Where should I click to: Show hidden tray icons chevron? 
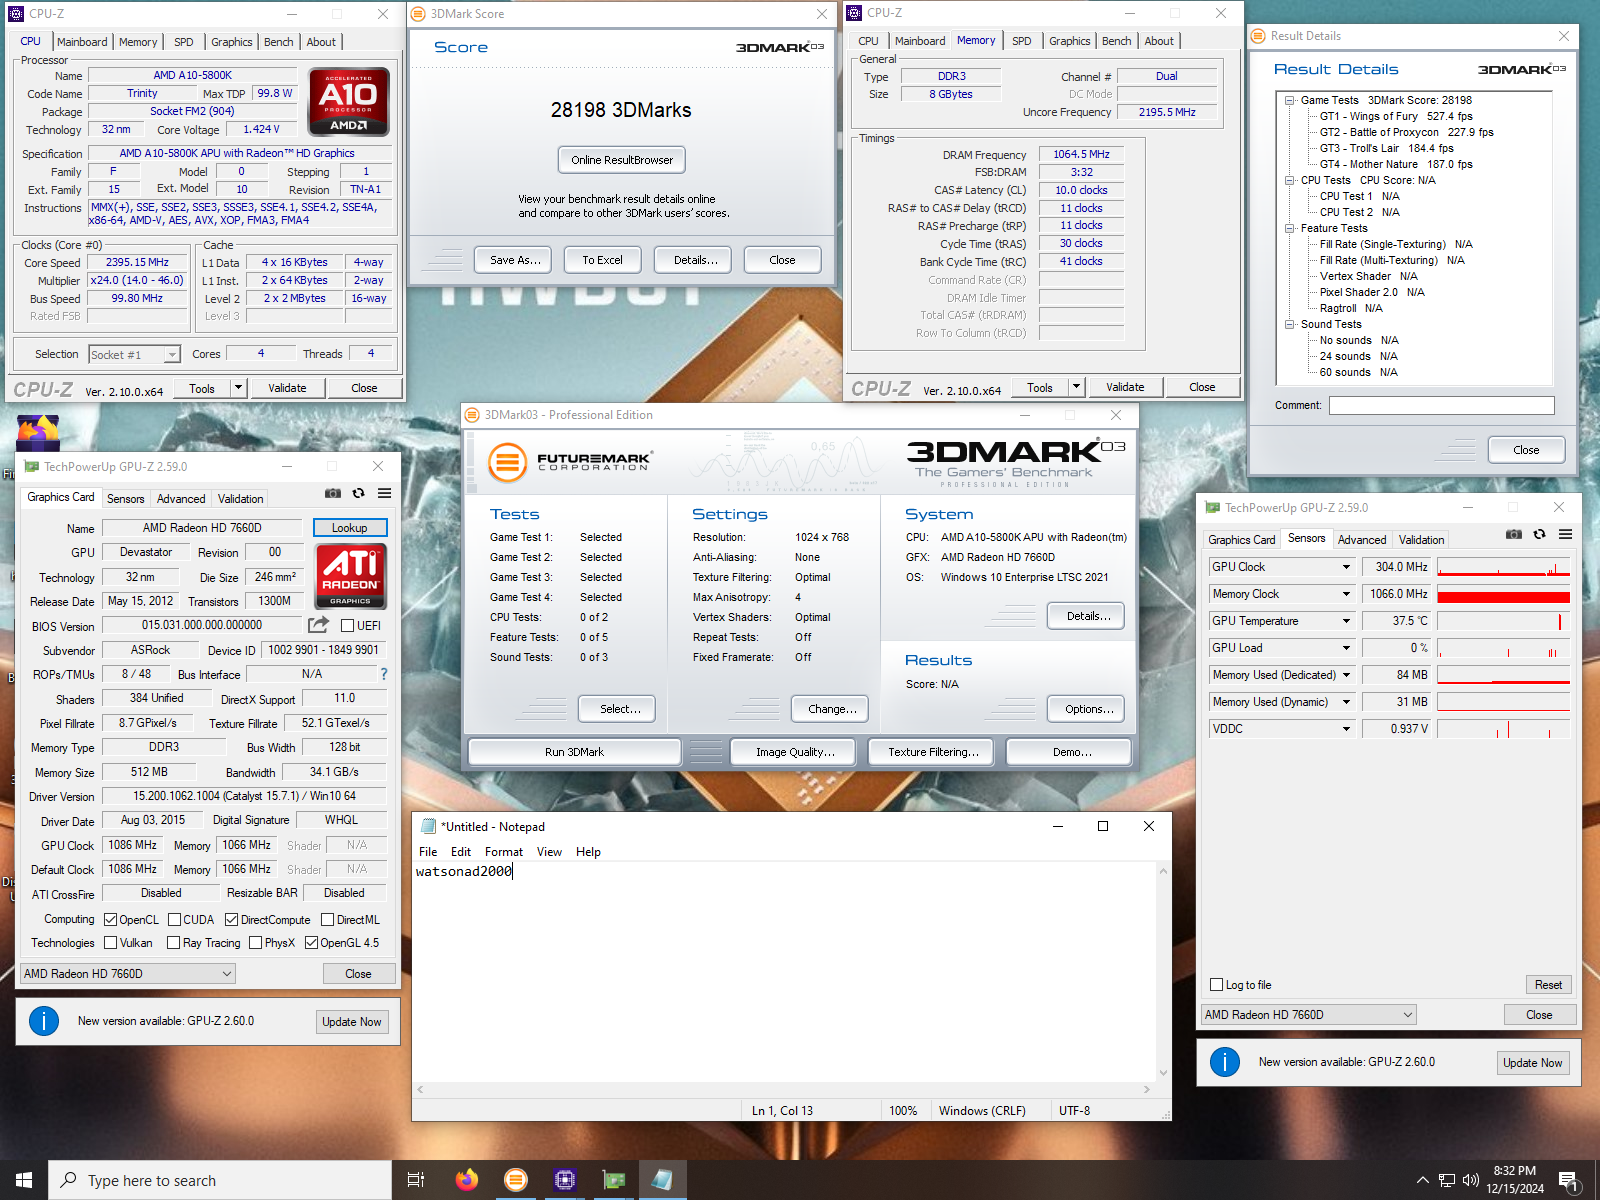pyautogui.click(x=1422, y=1180)
